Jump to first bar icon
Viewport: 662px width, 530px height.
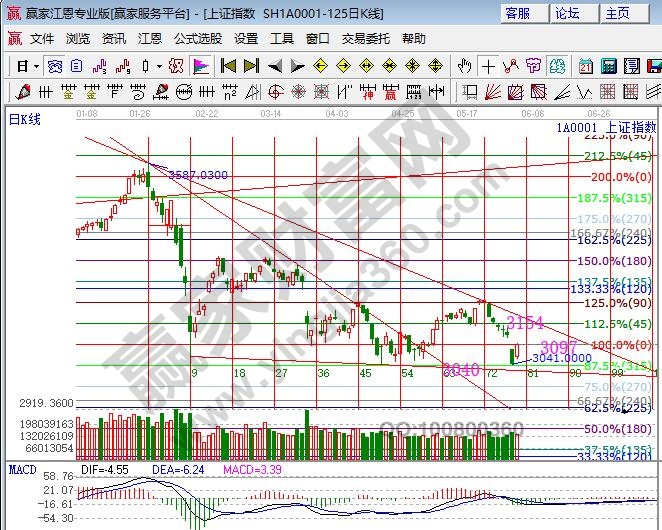click(x=228, y=66)
